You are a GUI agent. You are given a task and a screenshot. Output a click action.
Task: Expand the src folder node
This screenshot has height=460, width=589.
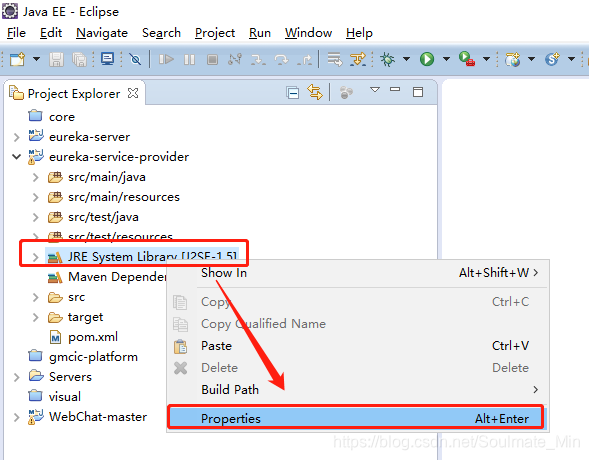pos(35,297)
